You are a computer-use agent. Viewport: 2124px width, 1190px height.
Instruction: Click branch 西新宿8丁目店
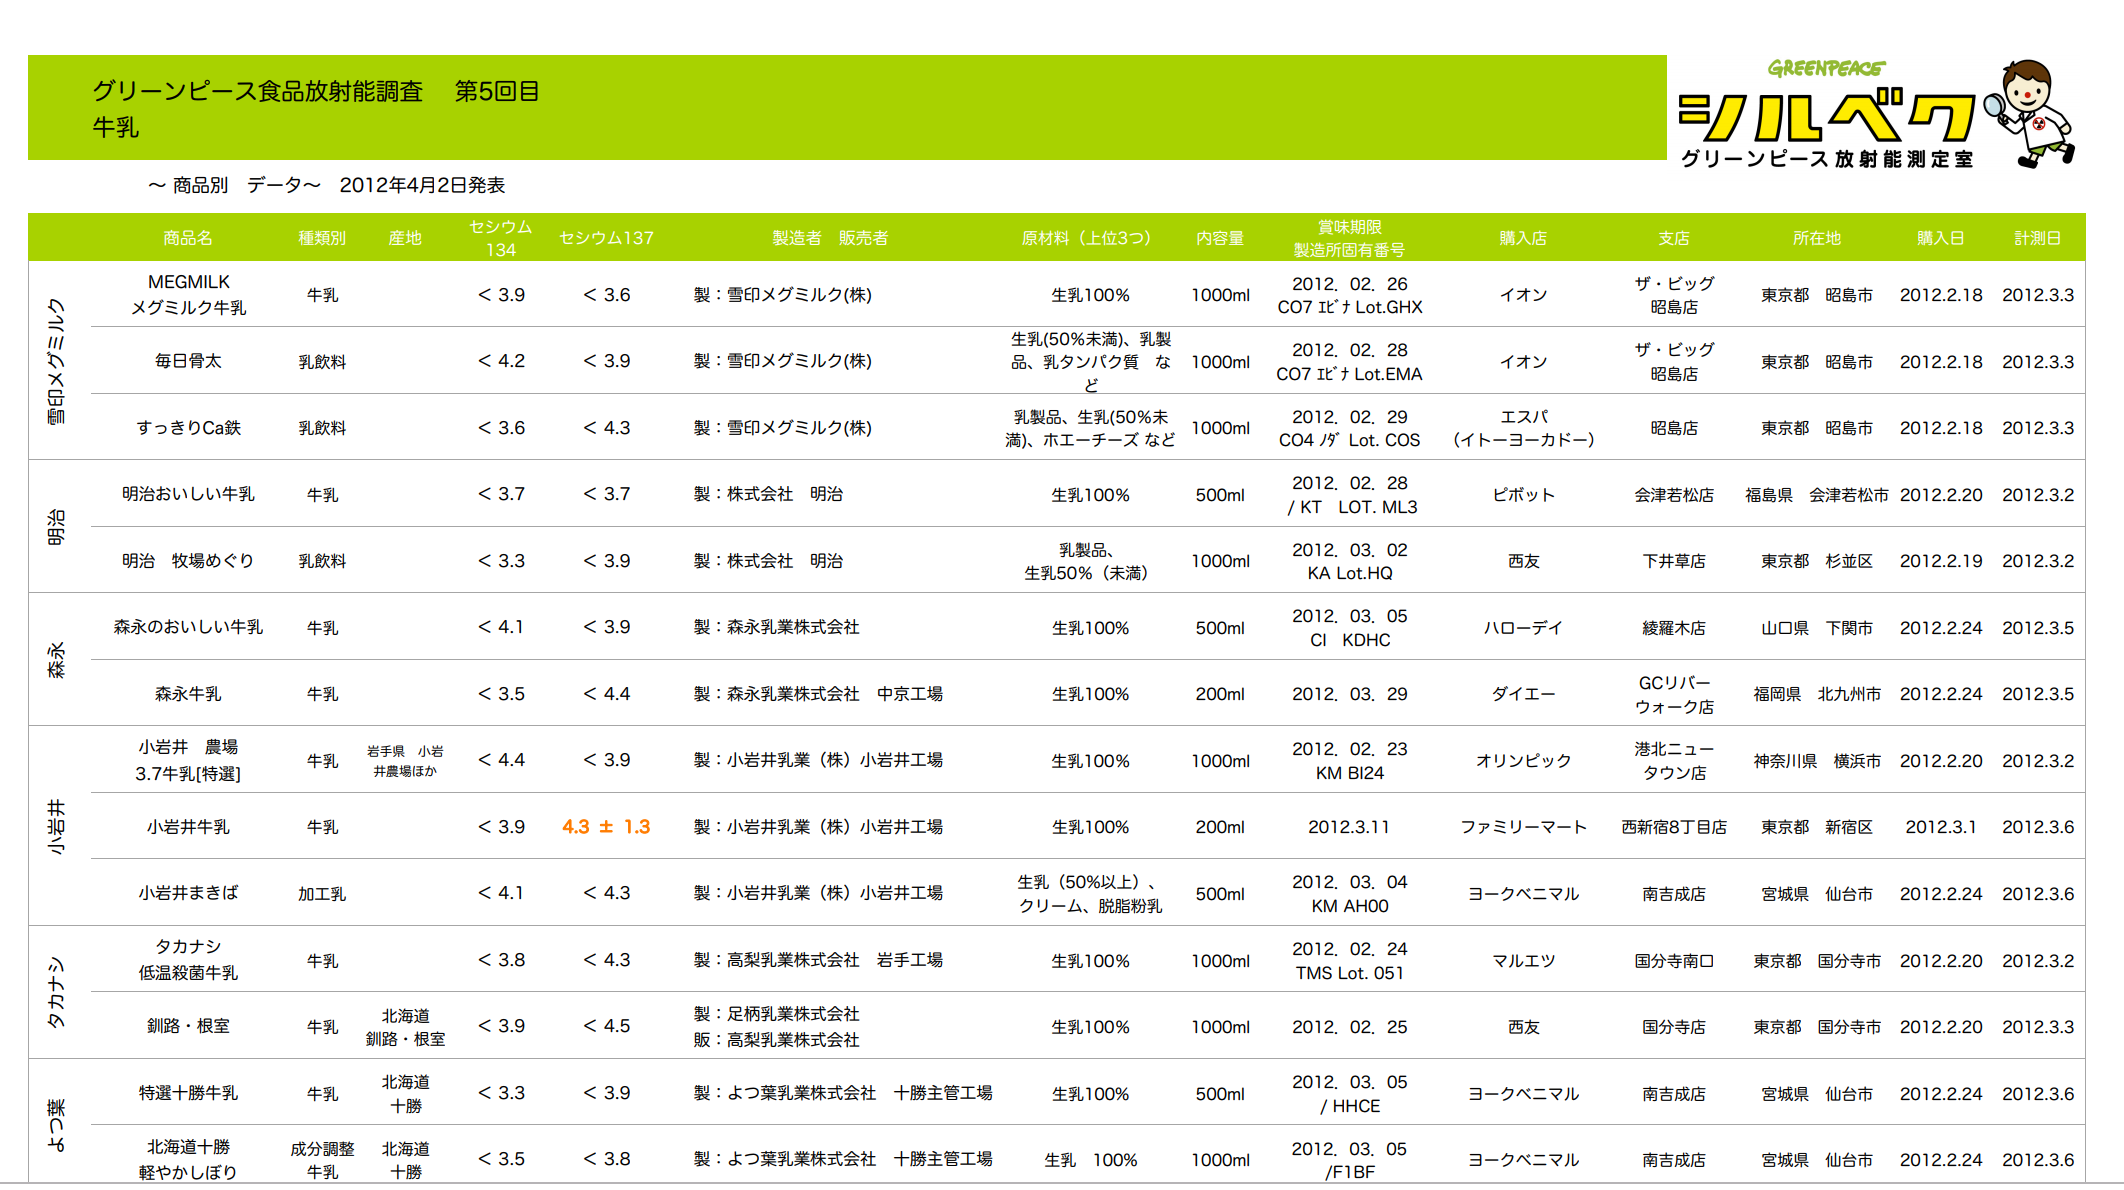(1674, 827)
